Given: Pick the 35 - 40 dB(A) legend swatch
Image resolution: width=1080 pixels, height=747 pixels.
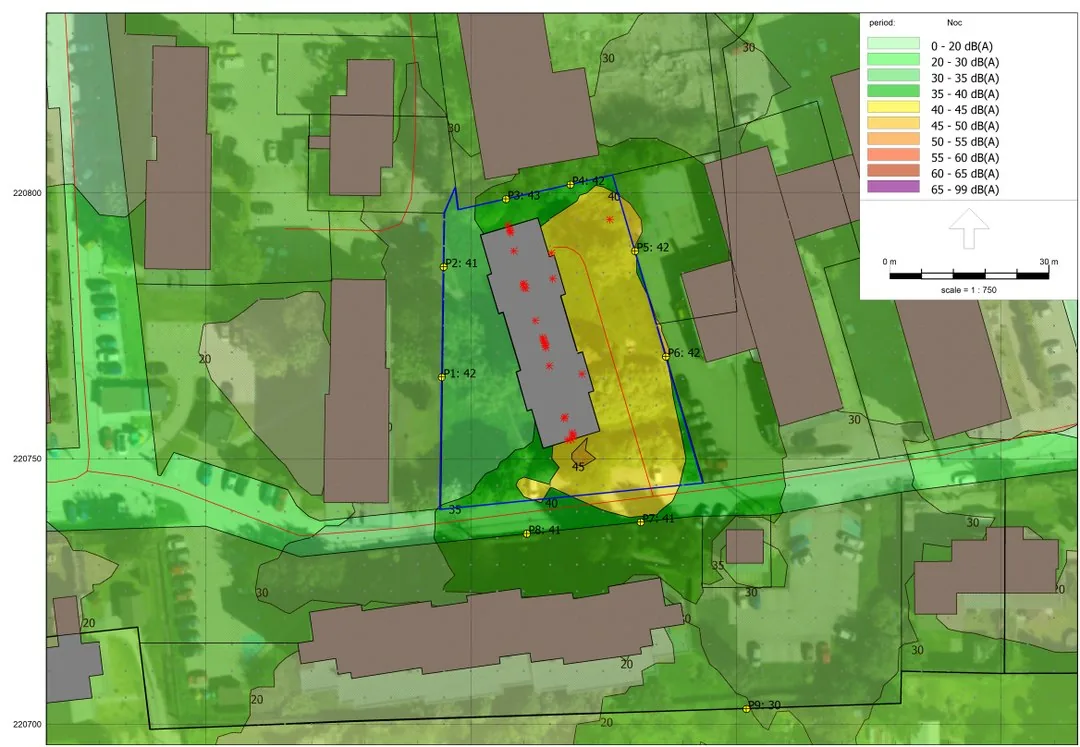Looking at the screenshot, I should pos(893,91).
